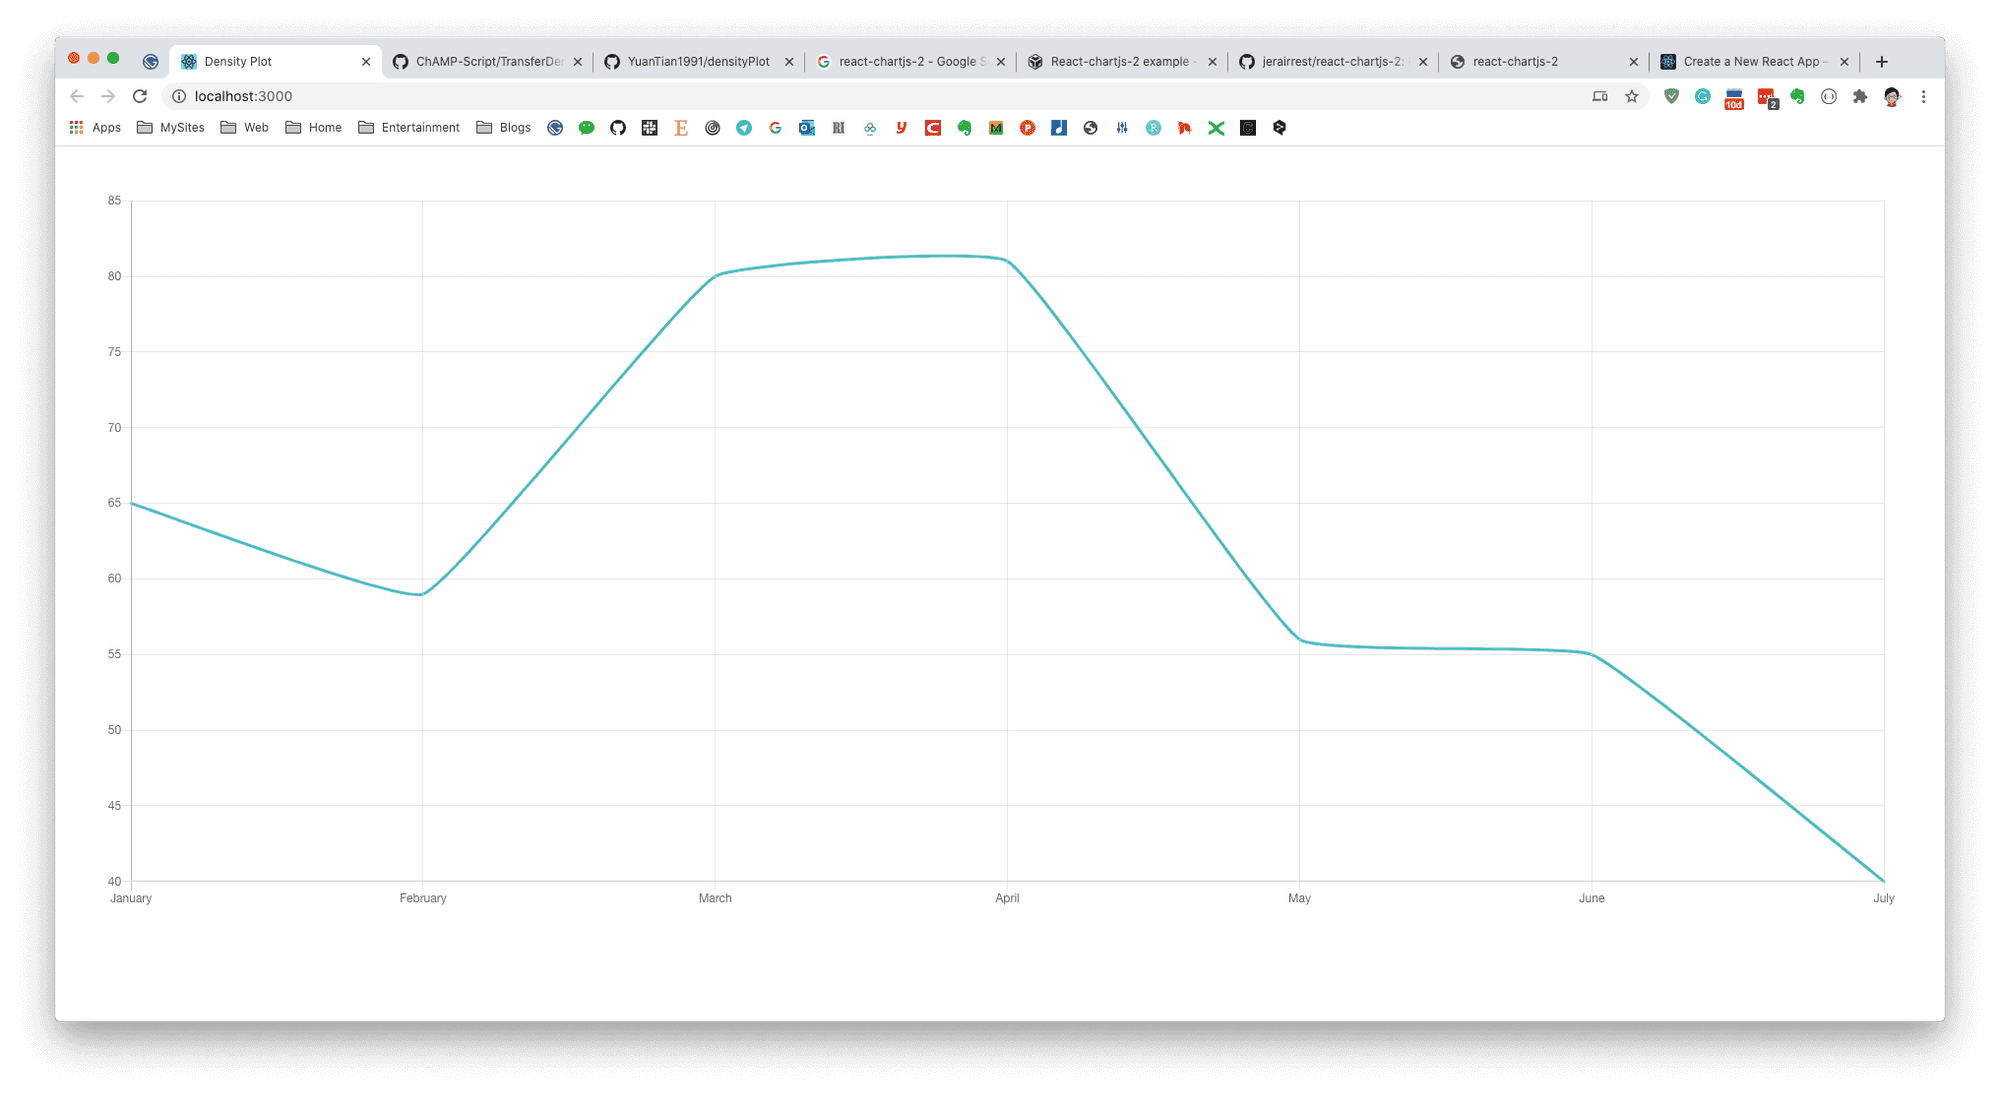Click the Grammarly extension icon
Image resolution: width=2000 pixels, height=1094 pixels.
[1702, 96]
